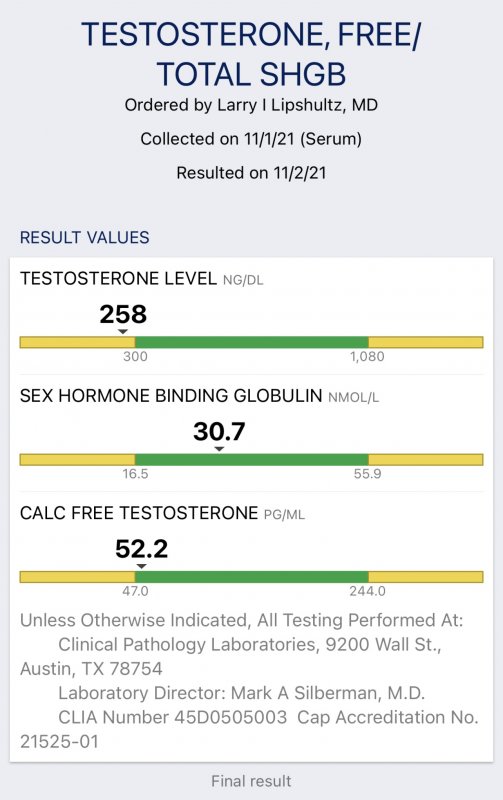
Task: Select the free testosterone green range bar
Action: point(252,577)
